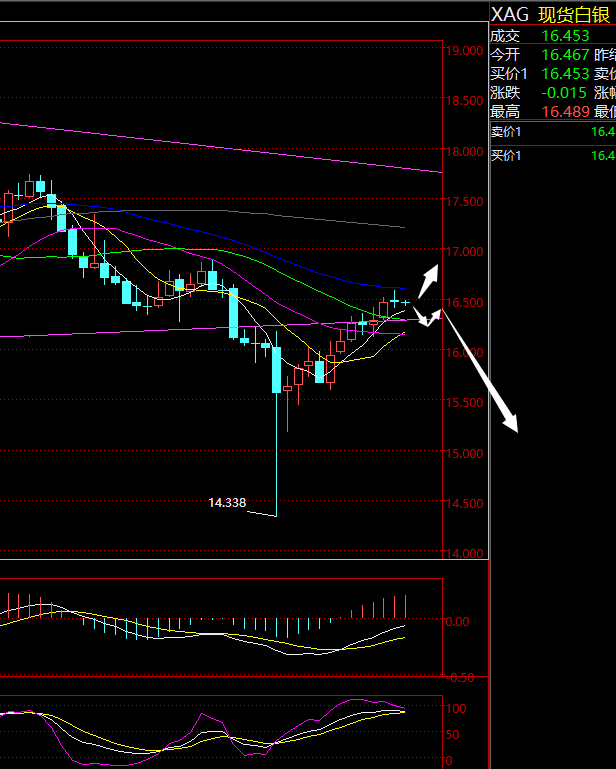Click the tallest red MACD histogram bar at right

tap(406, 607)
